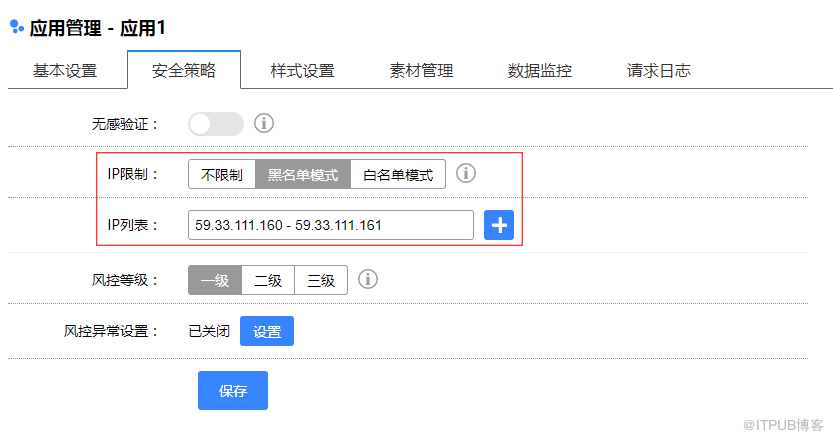The height and width of the screenshot is (440, 833).
Task: Click the IP列表 input field
Action: (330, 225)
